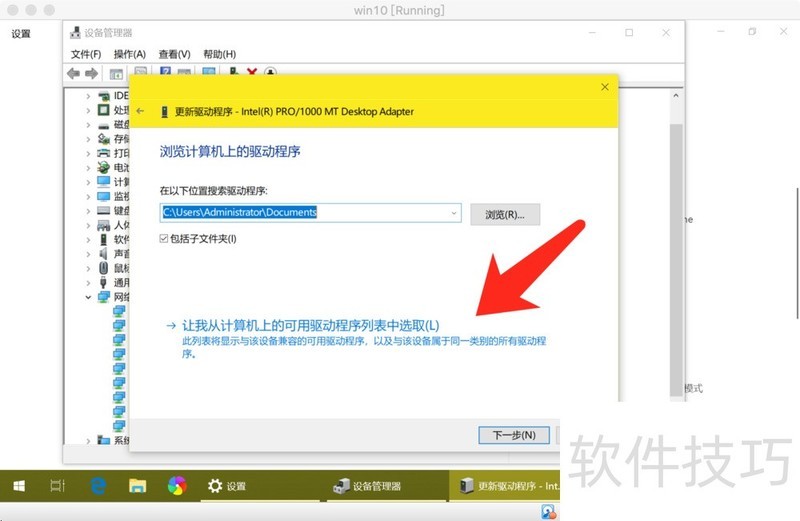Expand the IDE node in device tree
The image size is (800, 521).
click(88, 96)
